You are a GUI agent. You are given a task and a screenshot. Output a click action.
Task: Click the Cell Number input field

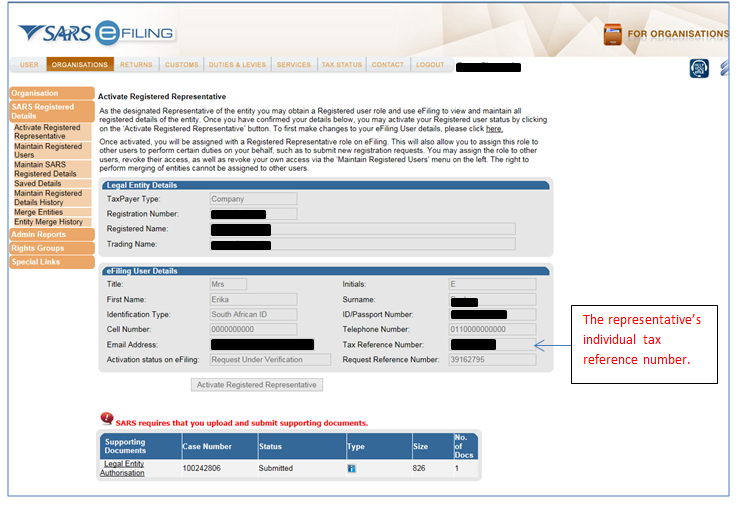(253, 329)
